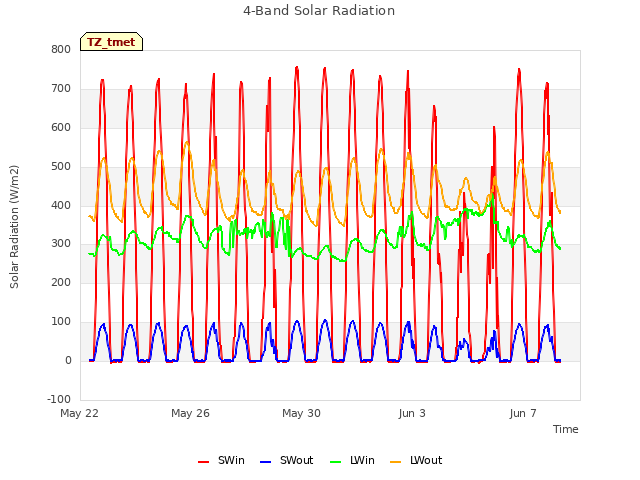Click the 500 y-axis tick label

point(61,167)
